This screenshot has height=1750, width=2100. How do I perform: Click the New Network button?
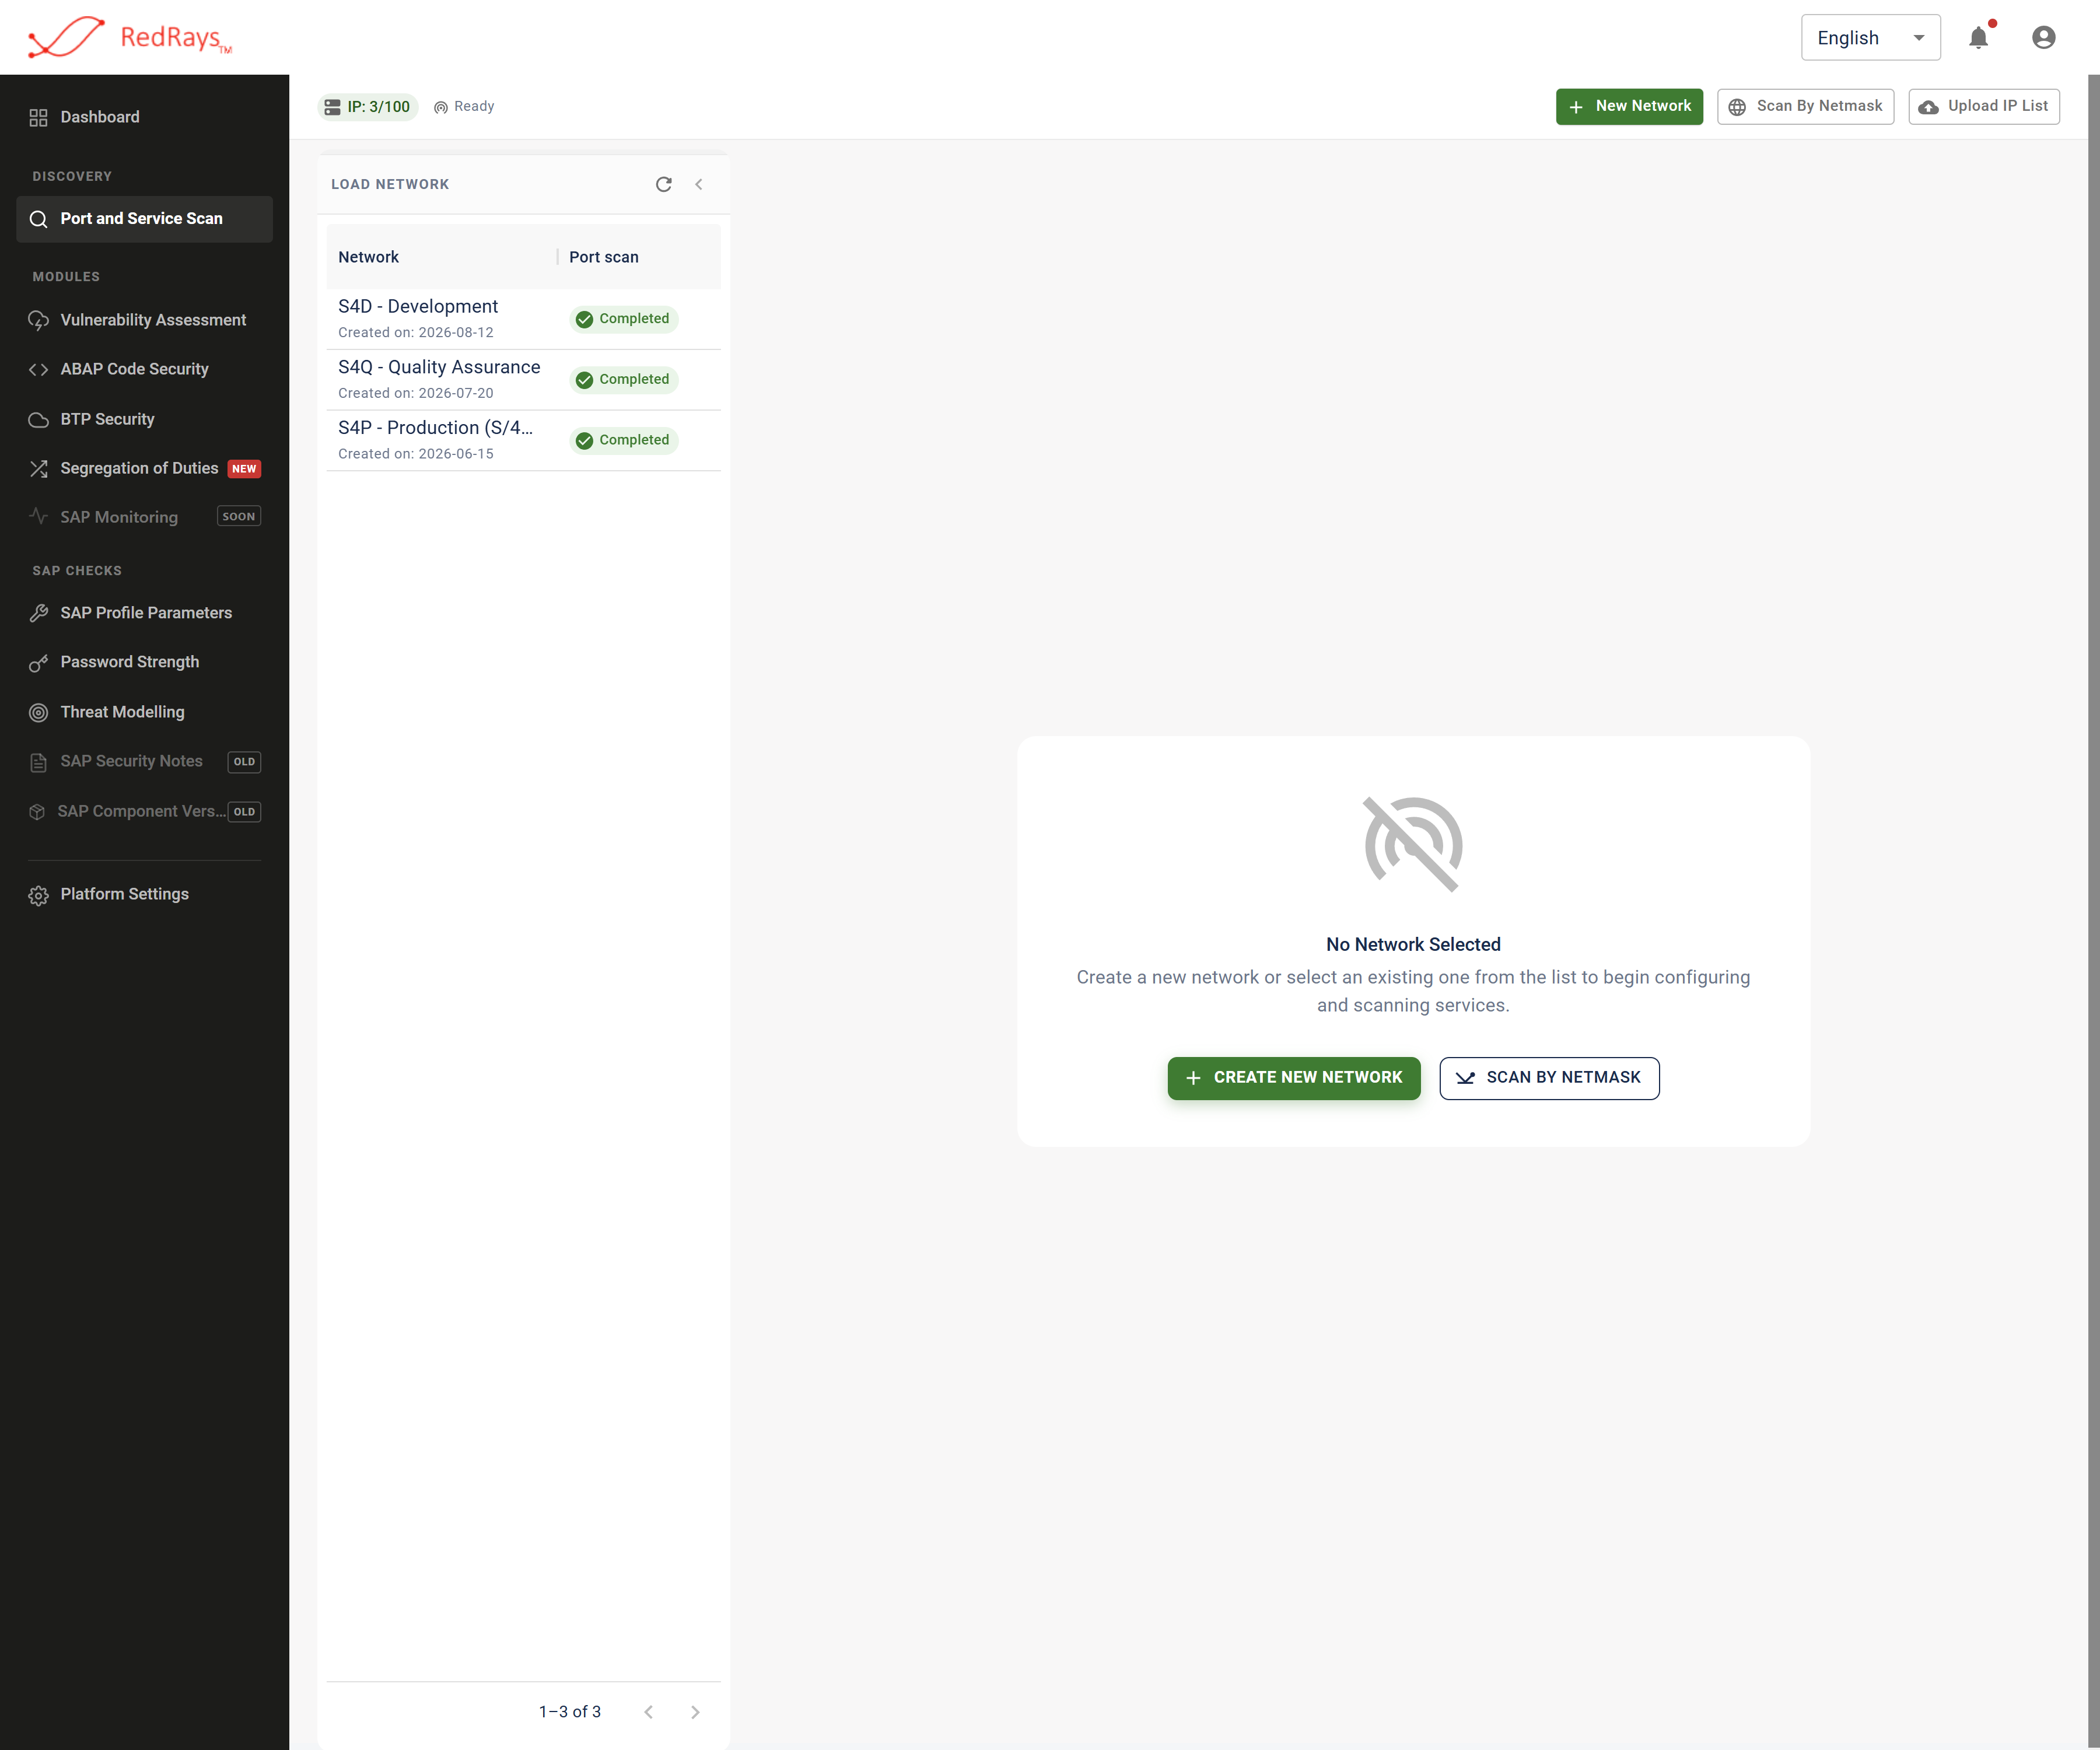[1629, 106]
